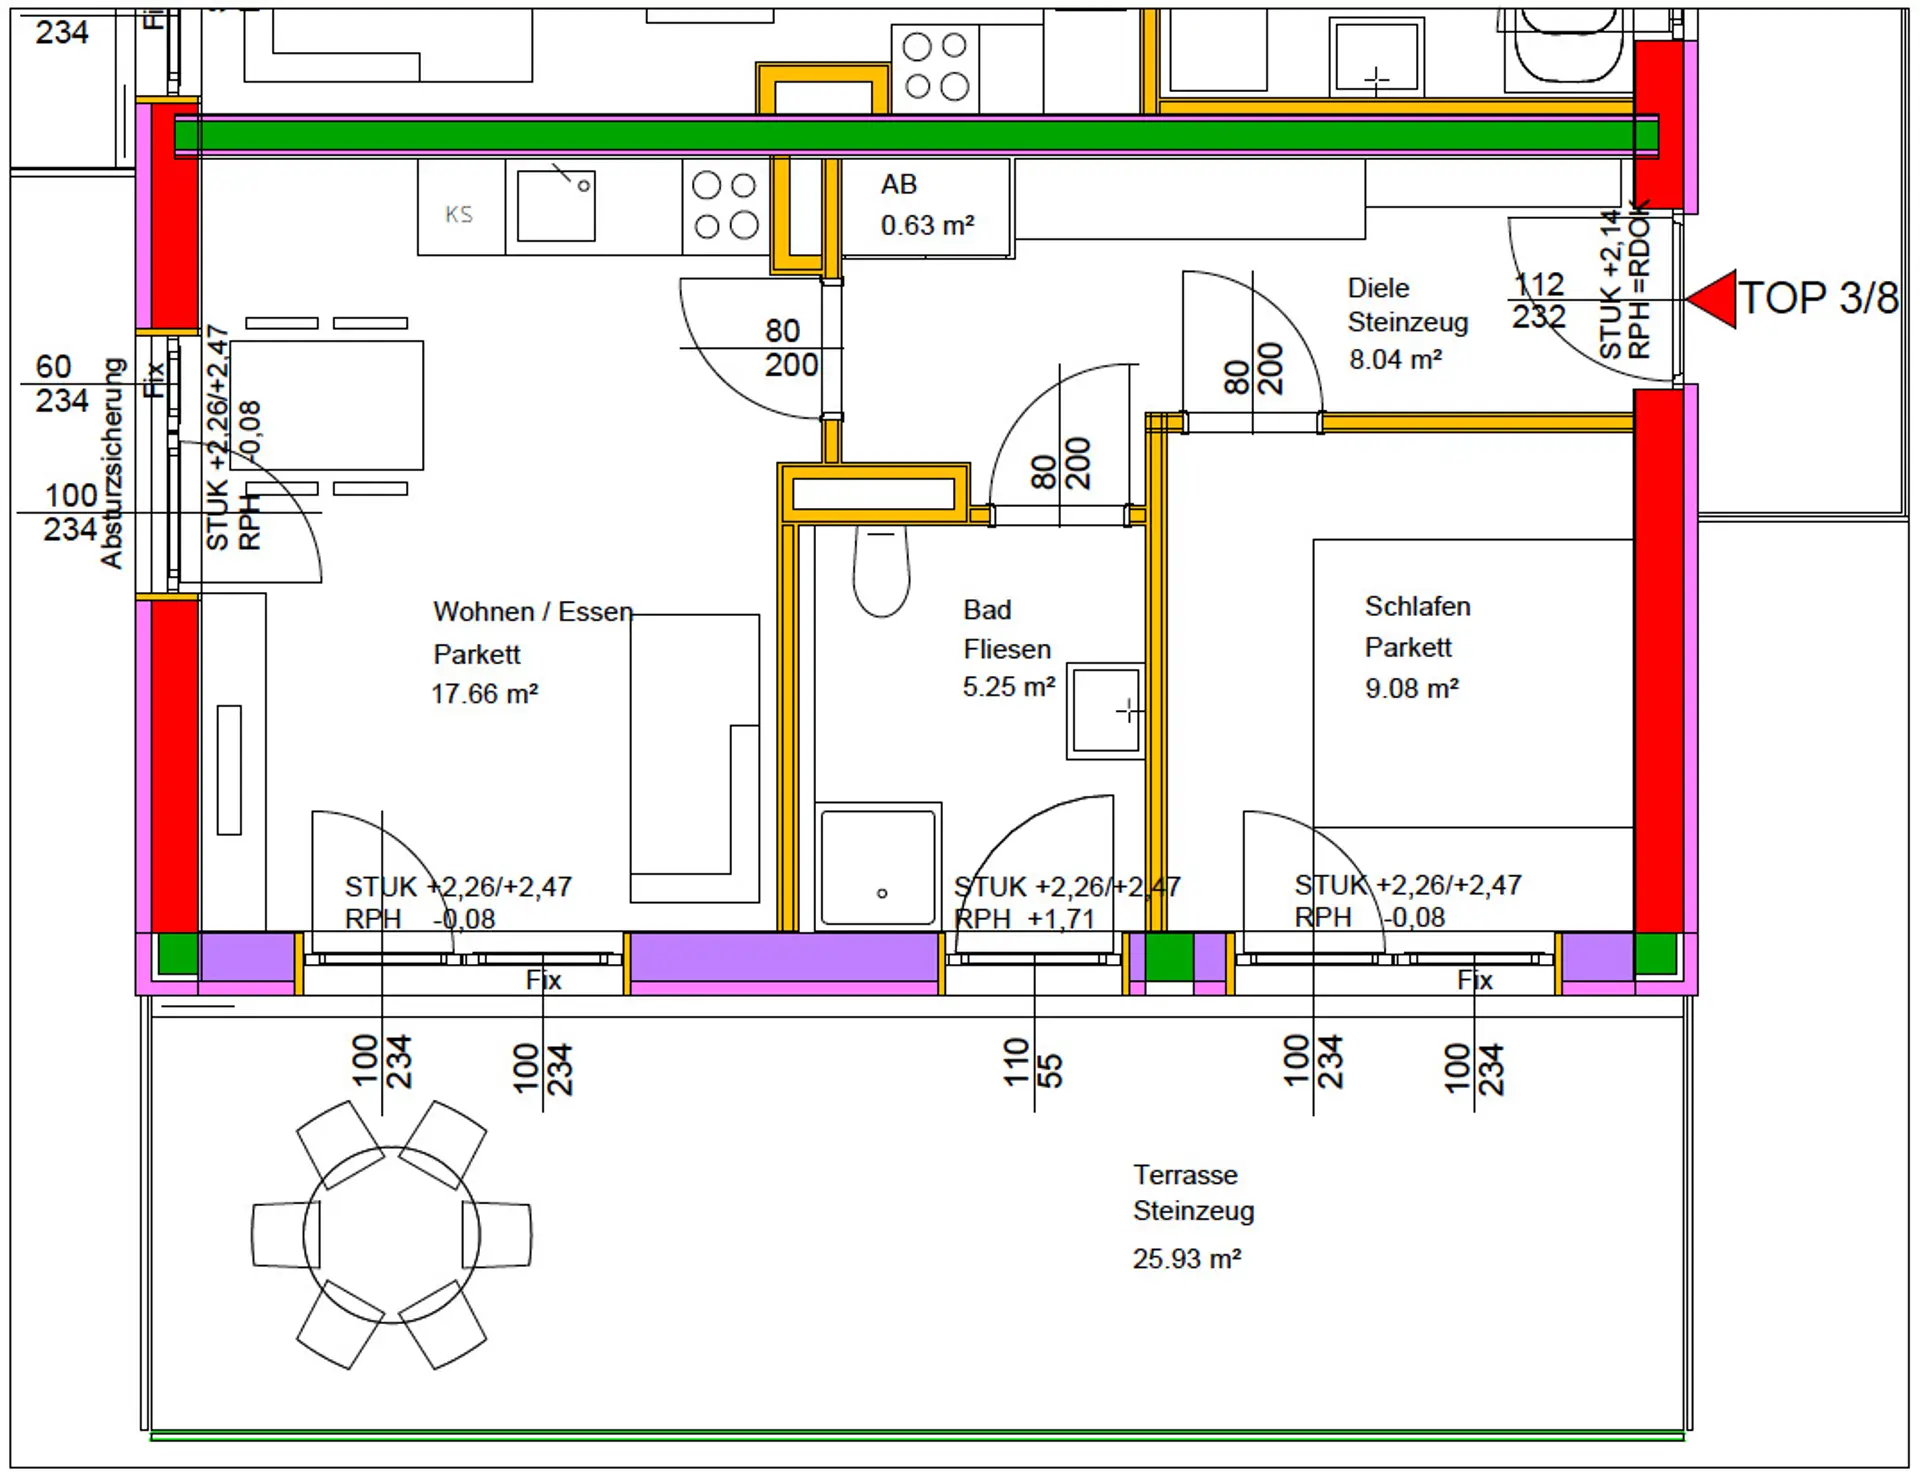The image size is (1920, 1477).
Task: Click the bathroom sink symbol
Action: tap(1105, 711)
